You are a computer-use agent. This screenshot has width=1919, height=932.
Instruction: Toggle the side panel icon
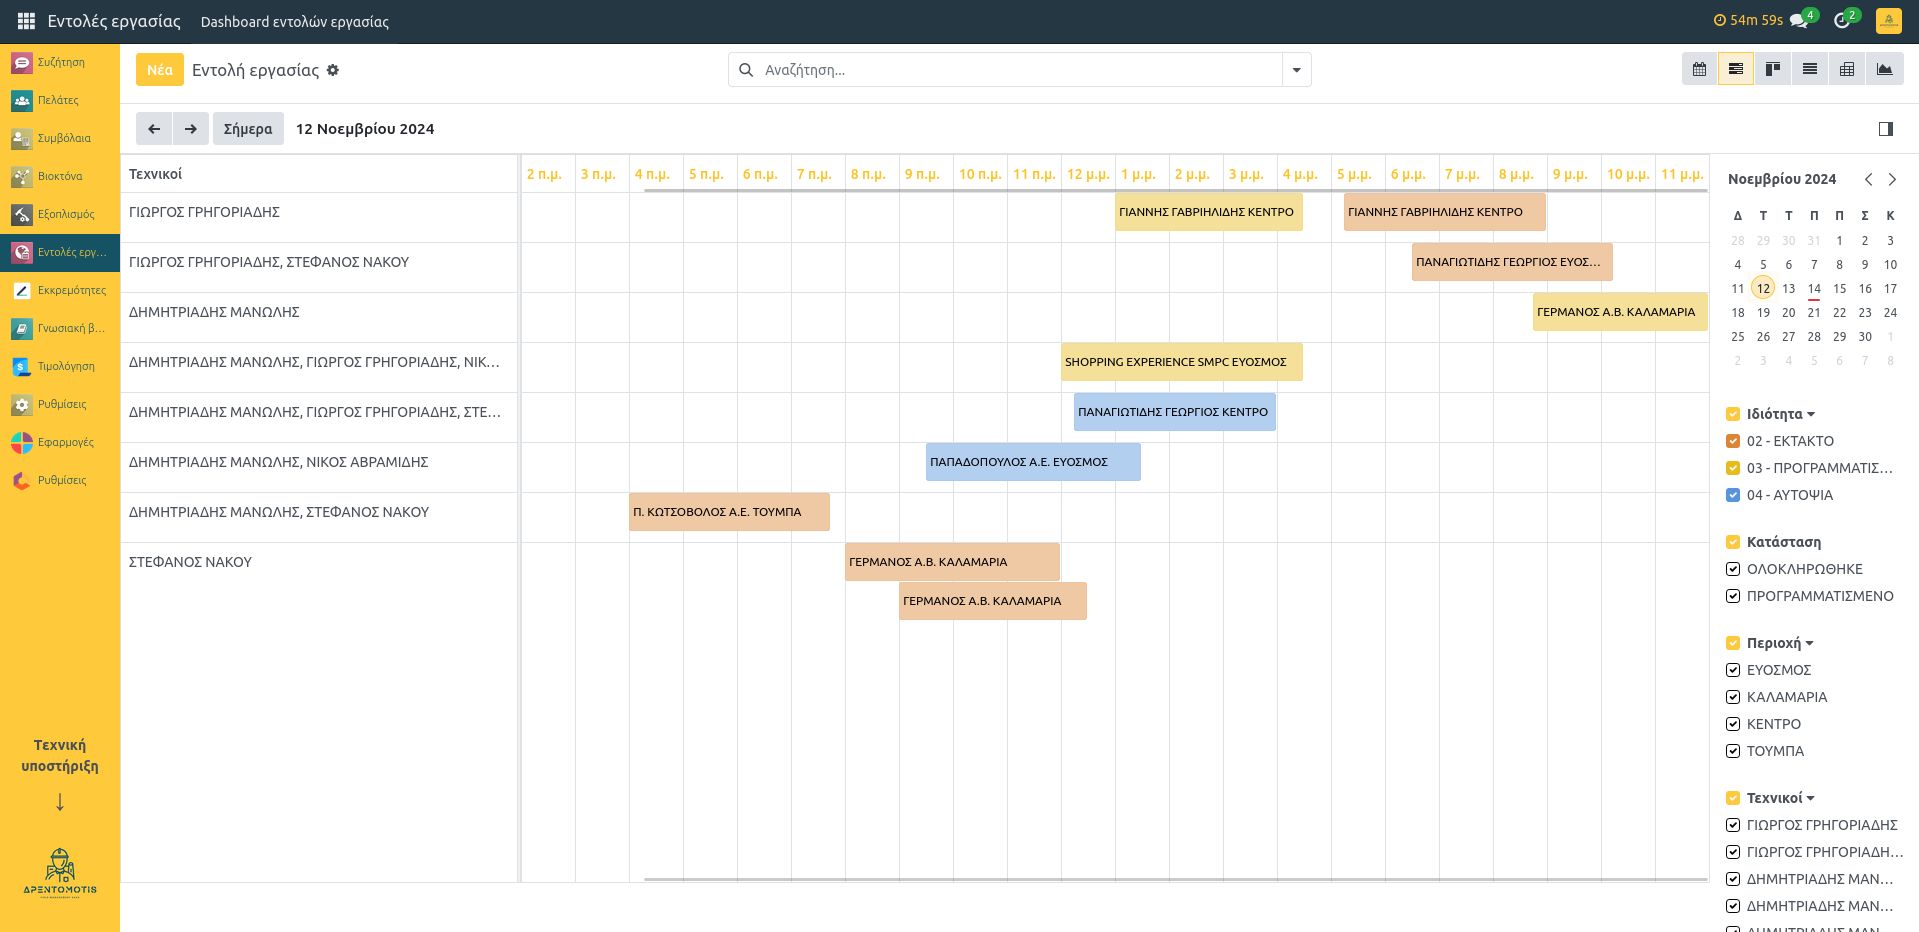pyautogui.click(x=1885, y=128)
